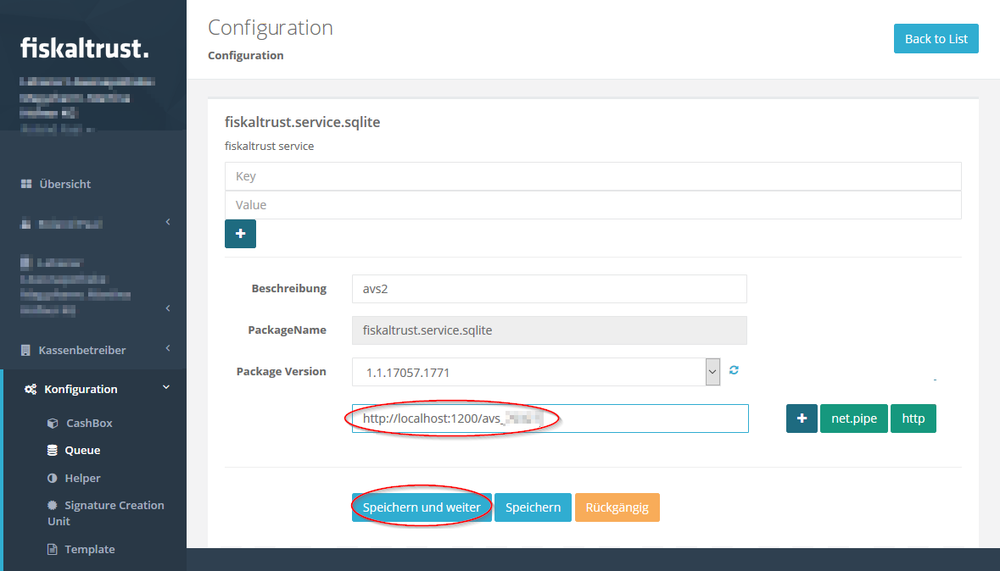Open Übersicht in the sidebar

click(65, 184)
